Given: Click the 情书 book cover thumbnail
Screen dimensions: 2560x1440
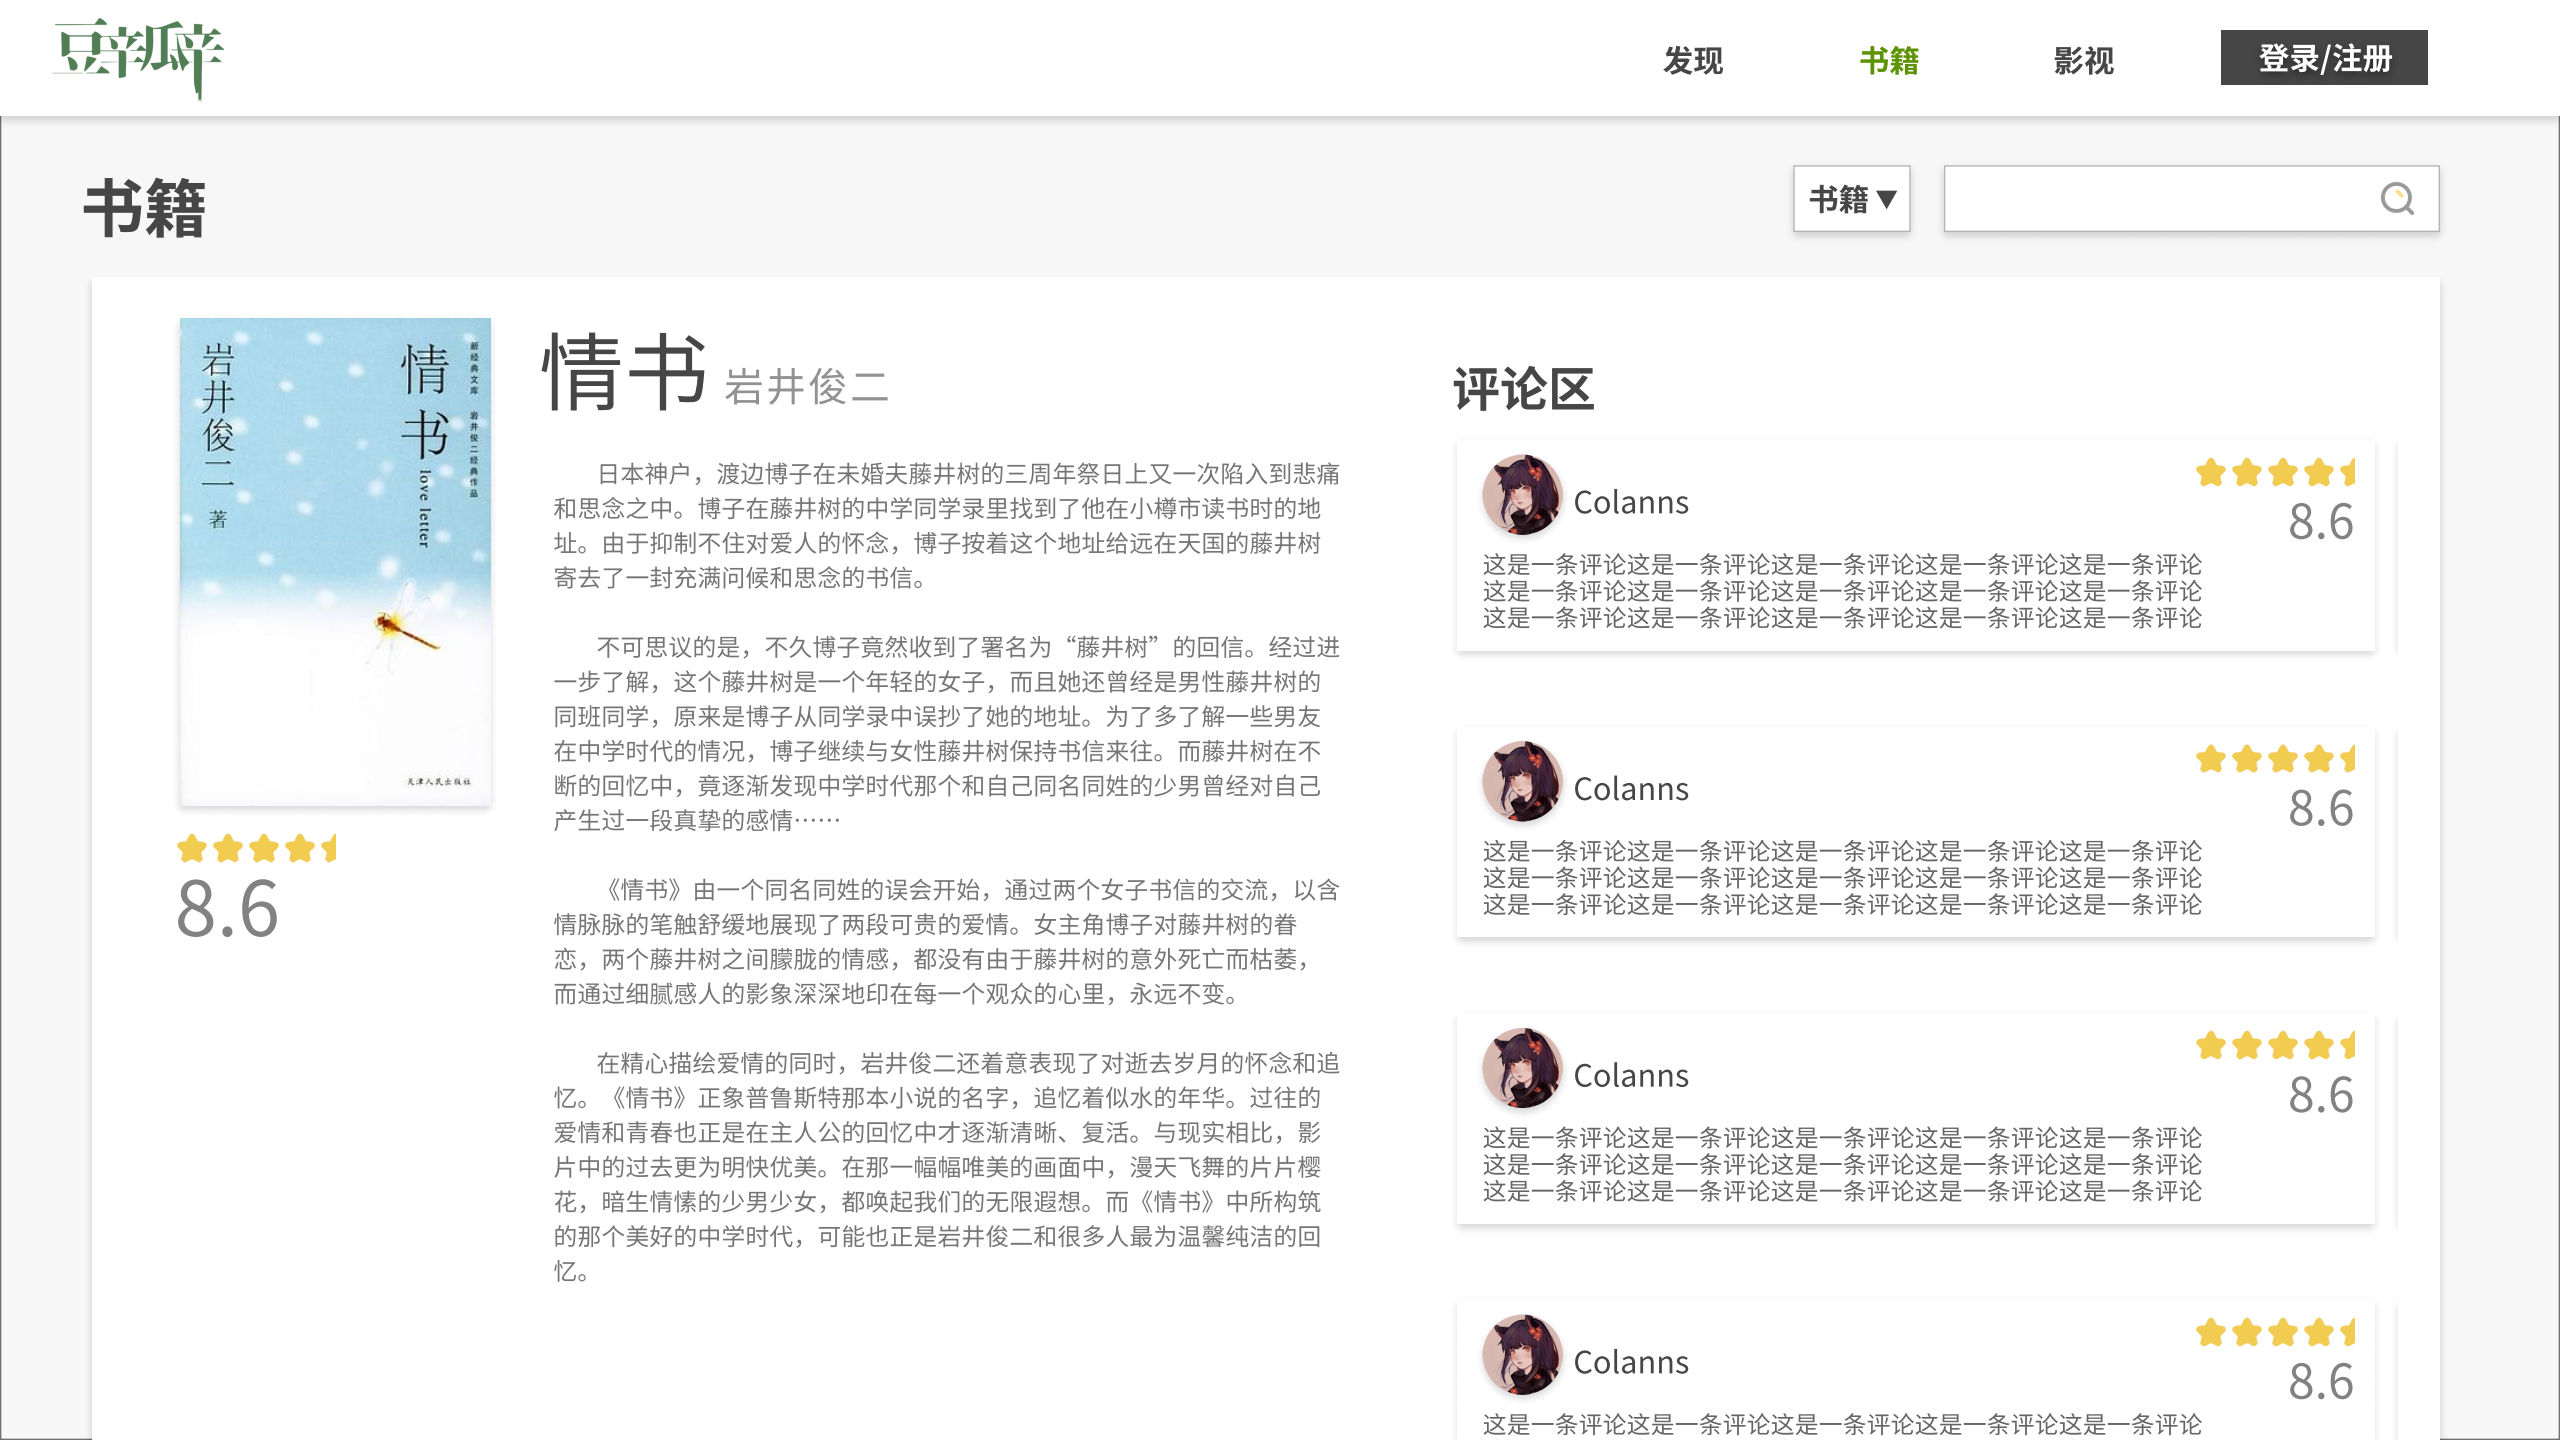Looking at the screenshot, I should point(335,561).
